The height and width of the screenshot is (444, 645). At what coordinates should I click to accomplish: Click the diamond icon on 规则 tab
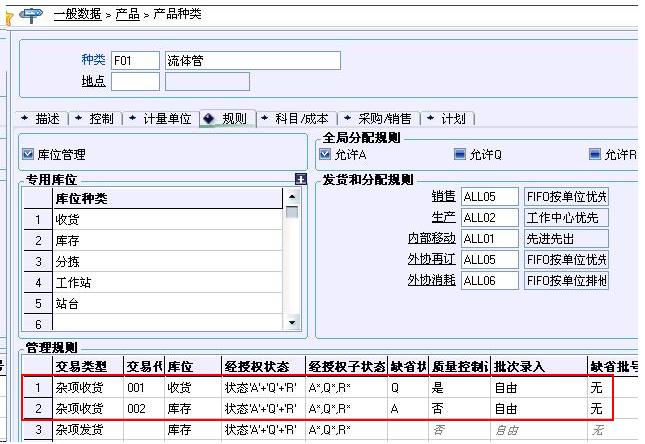208,118
